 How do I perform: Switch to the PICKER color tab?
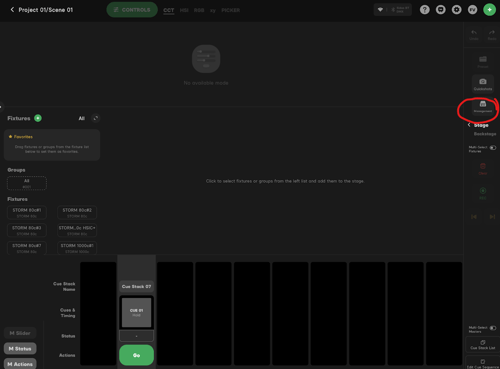pos(231,10)
